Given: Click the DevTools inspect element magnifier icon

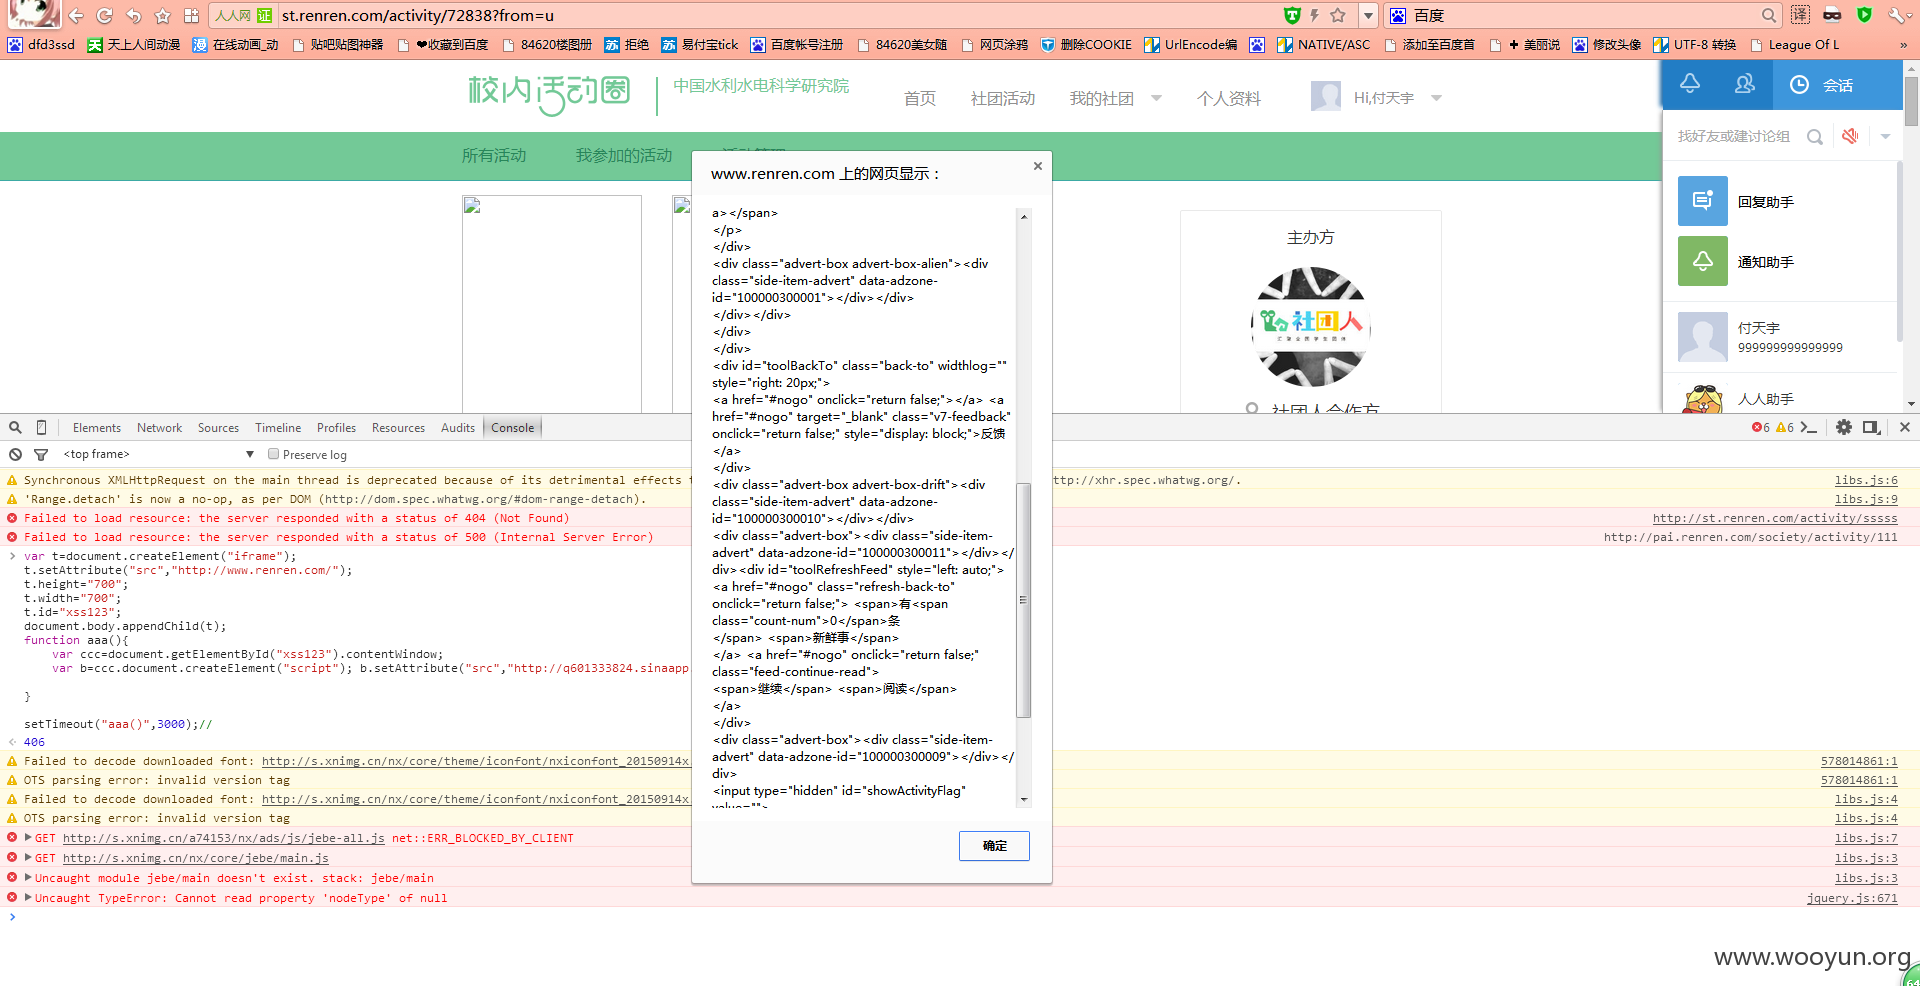Looking at the screenshot, I should click(15, 427).
